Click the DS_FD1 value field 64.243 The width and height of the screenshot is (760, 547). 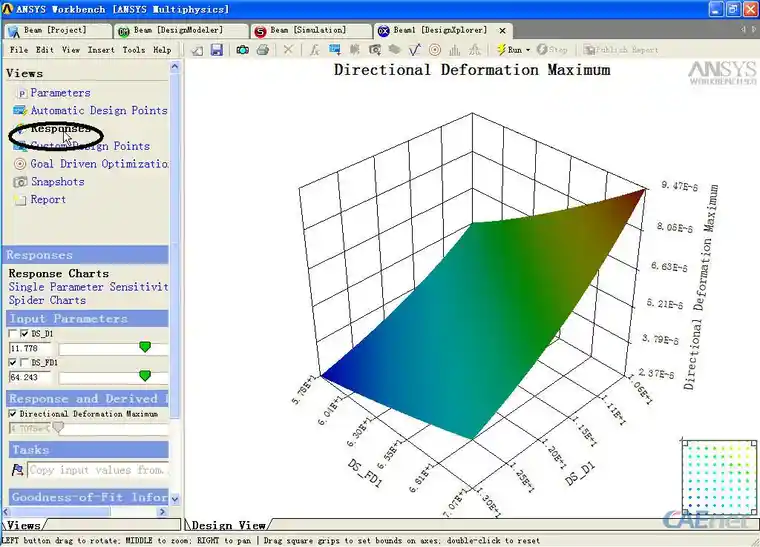[30, 377]
